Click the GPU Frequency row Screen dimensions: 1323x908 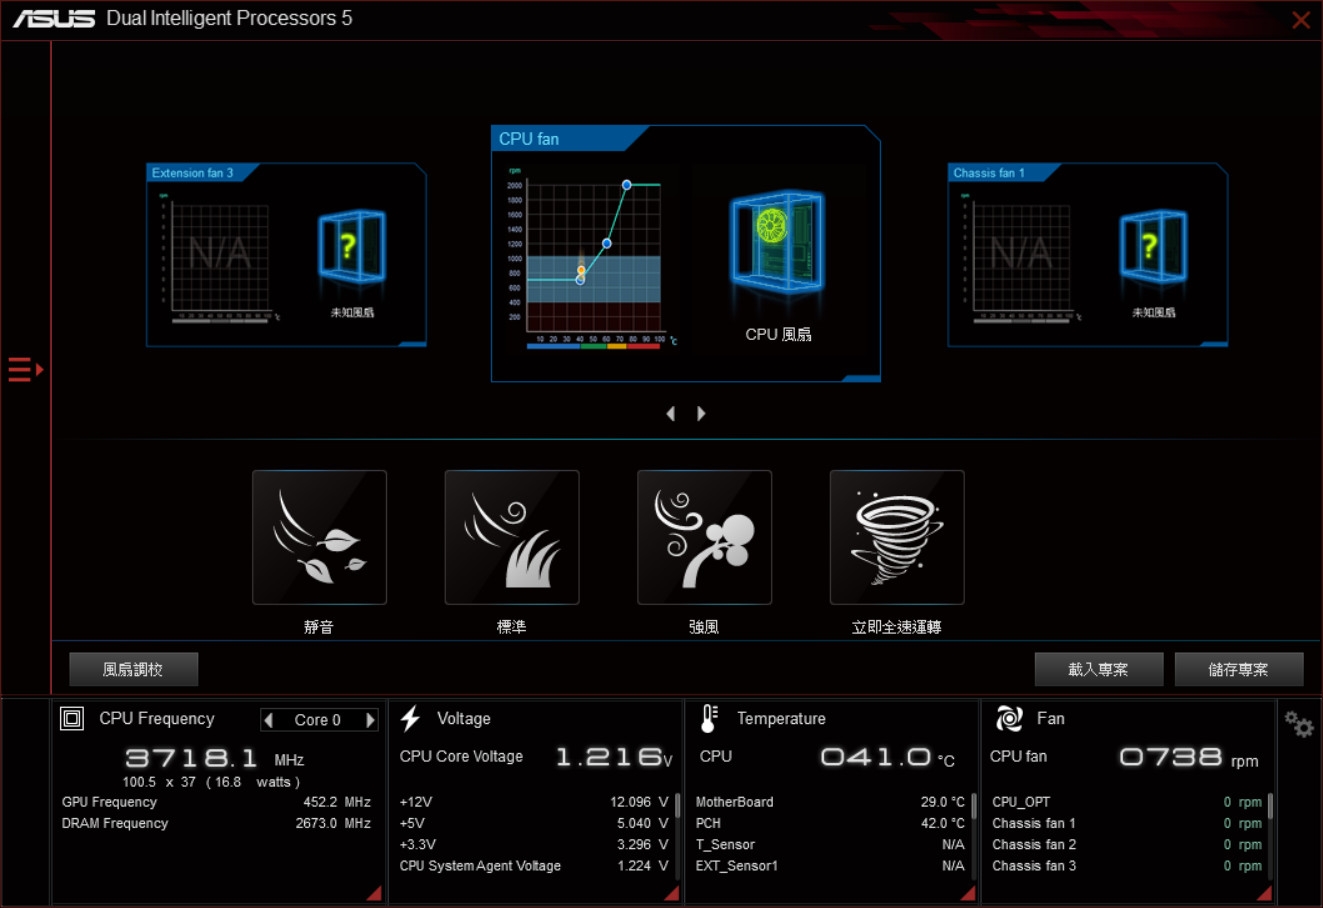pos(216,802)
